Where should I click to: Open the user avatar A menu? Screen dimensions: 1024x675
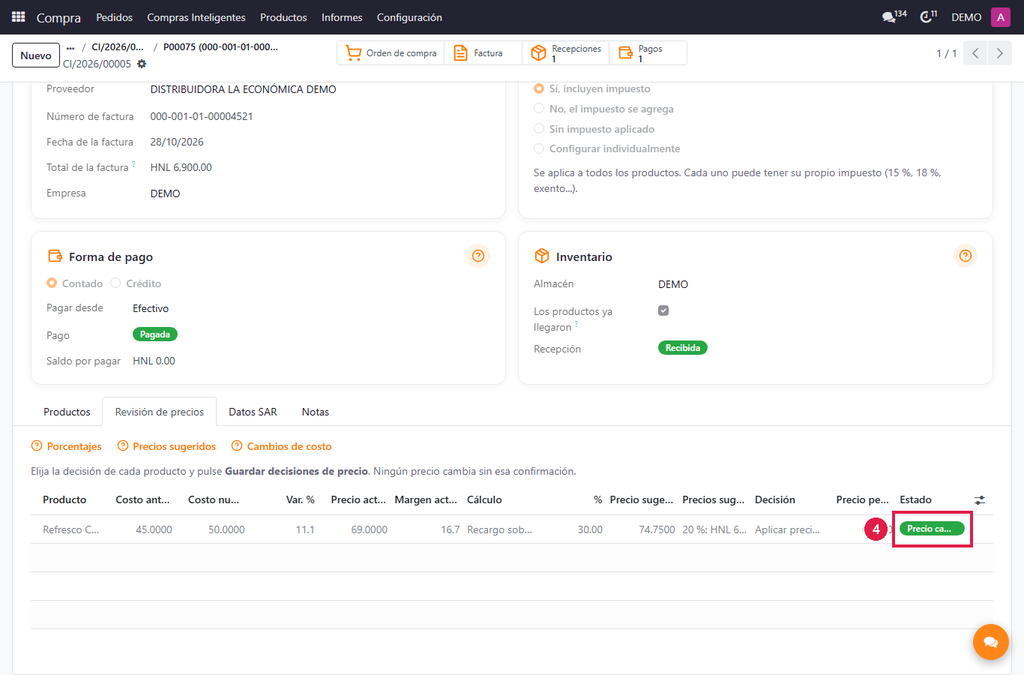pos(1000,17)
